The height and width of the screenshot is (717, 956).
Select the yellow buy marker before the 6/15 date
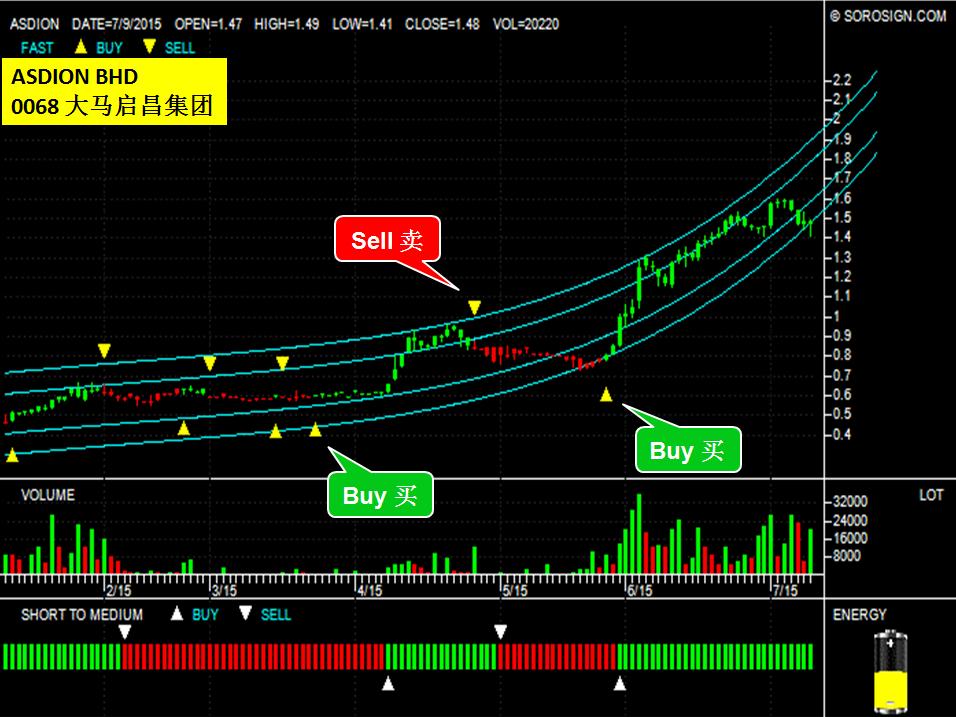pos(606,395)
